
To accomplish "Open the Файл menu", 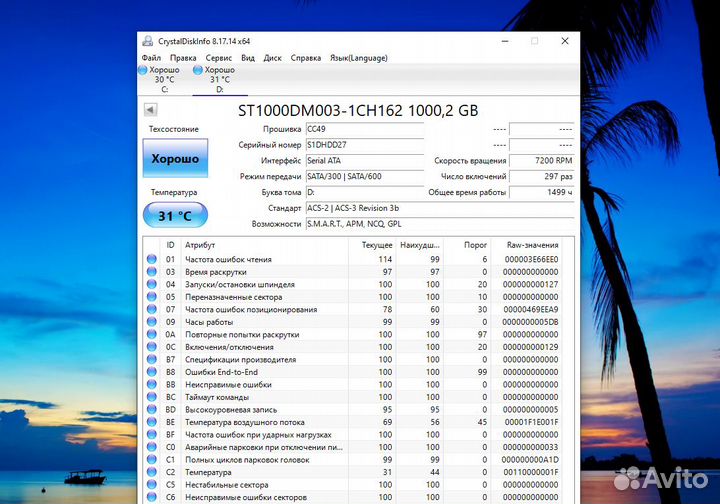I will pyautogui.click(x=151, y=58).
